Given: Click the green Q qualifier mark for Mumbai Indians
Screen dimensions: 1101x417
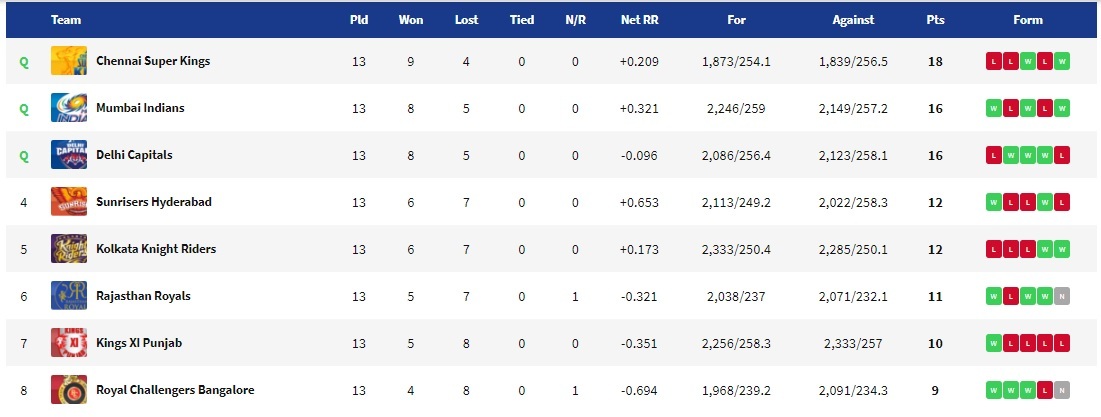Looking at the screenshot, I should click(x=24, y=109).
